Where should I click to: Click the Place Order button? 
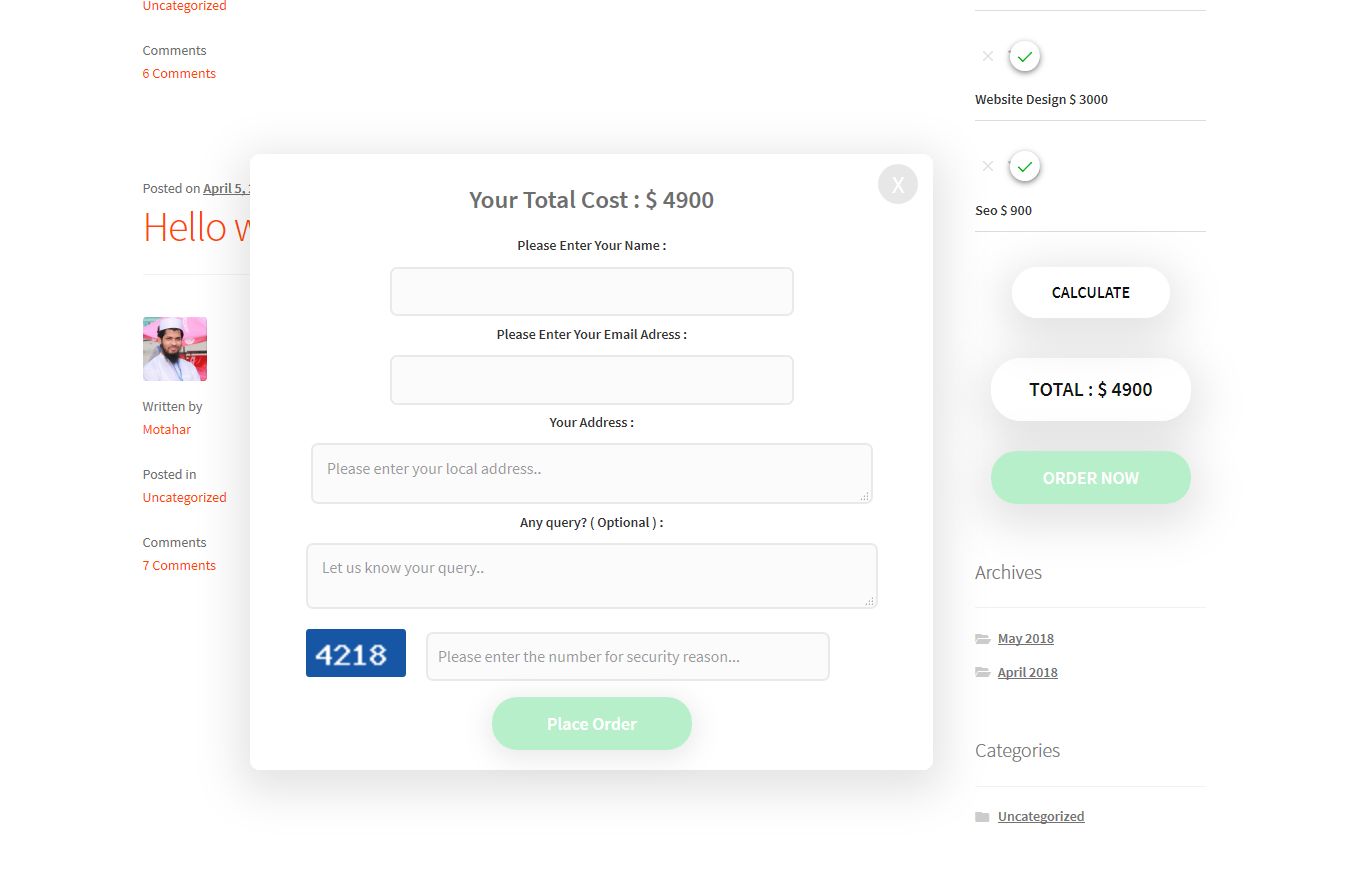pos(592,724)
